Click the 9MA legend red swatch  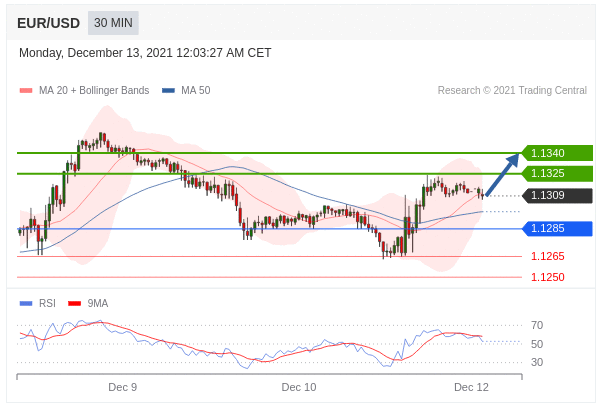pyautogui.click(x=74, y=304)
